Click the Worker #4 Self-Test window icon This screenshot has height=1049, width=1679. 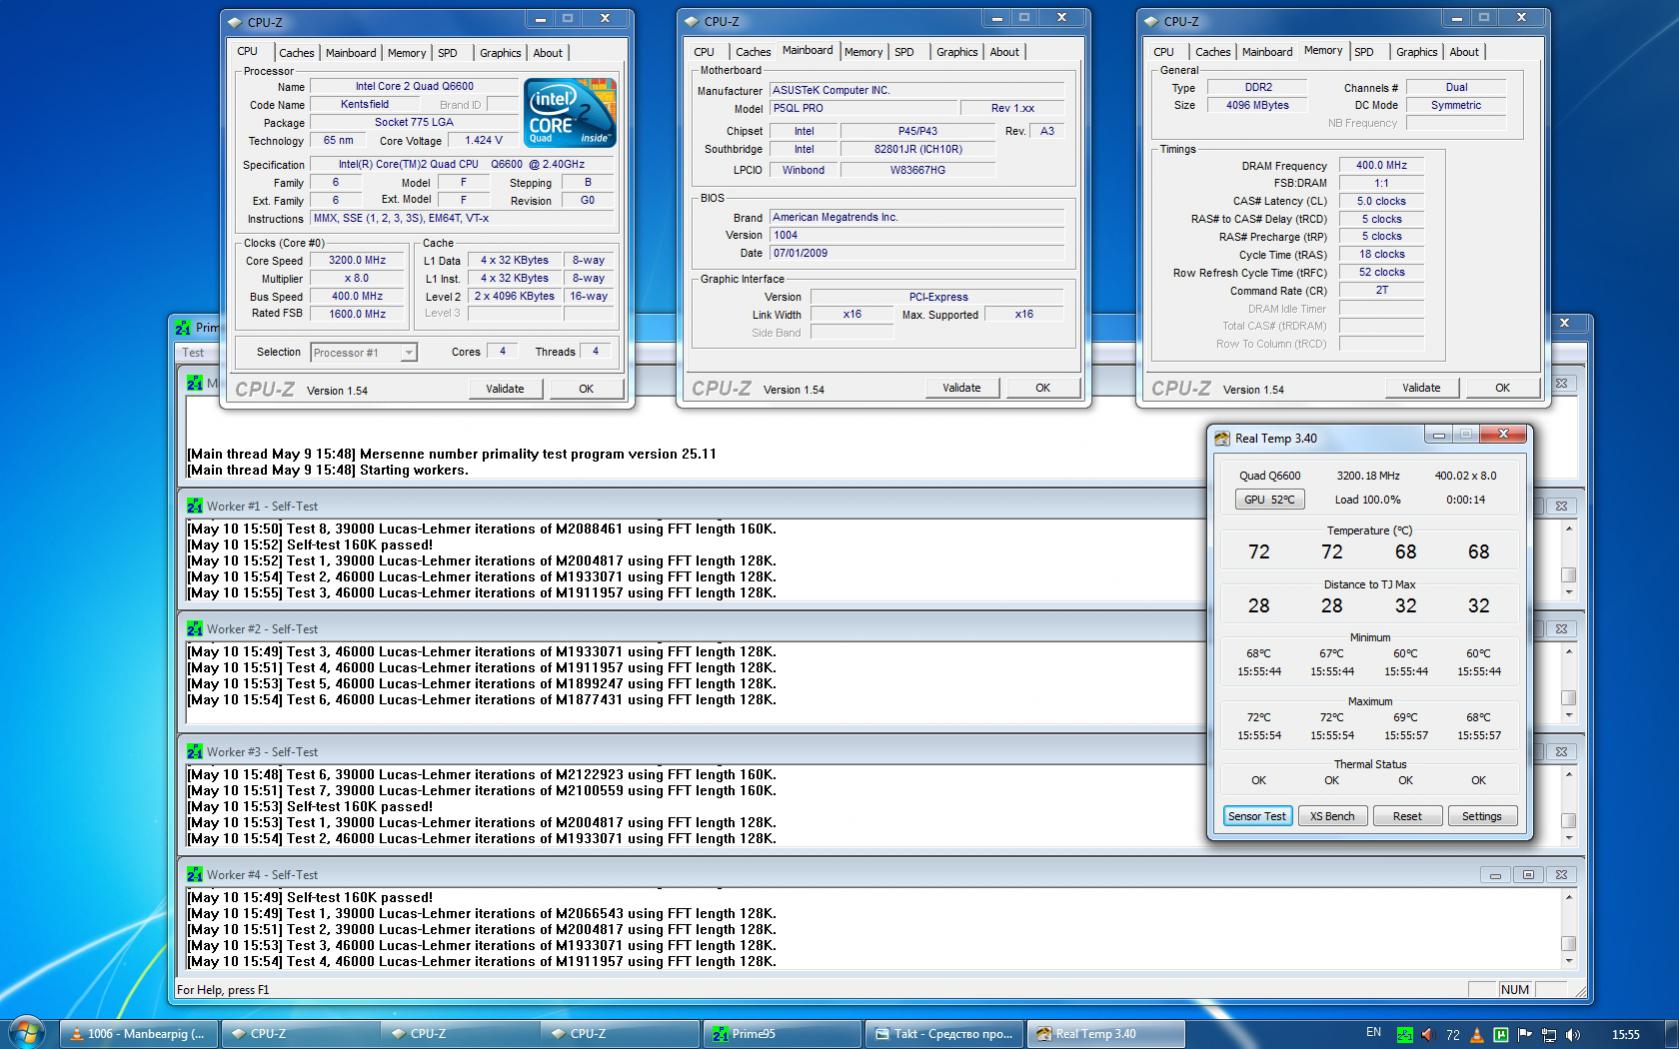pos(194,875)
